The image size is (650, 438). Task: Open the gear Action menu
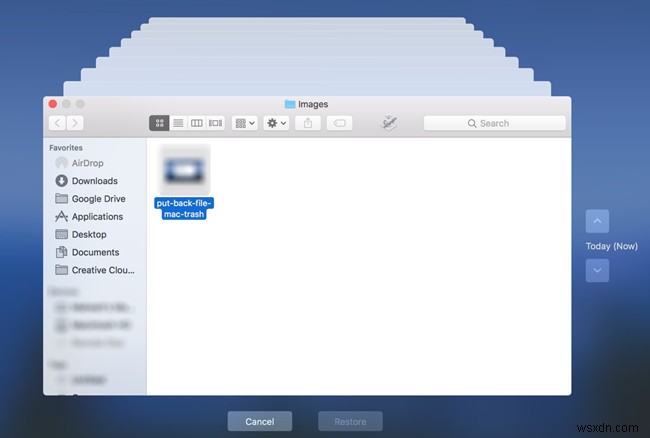pyautogui.click(x=276, y=123)
